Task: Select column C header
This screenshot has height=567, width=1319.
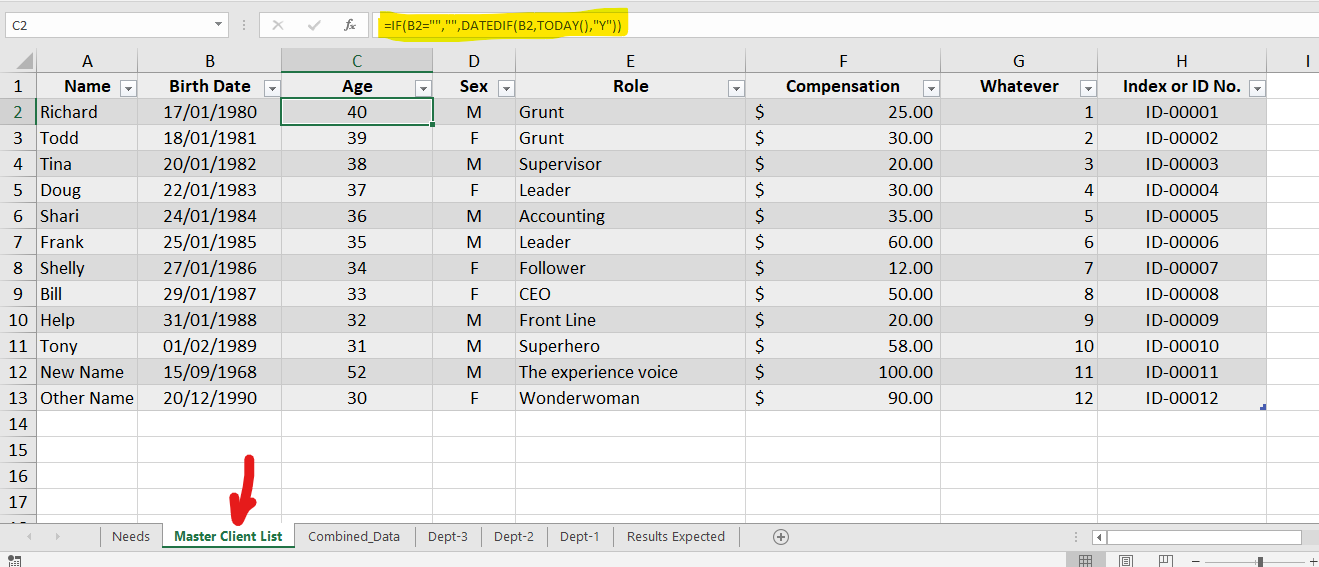Action: tap(357, 61)
